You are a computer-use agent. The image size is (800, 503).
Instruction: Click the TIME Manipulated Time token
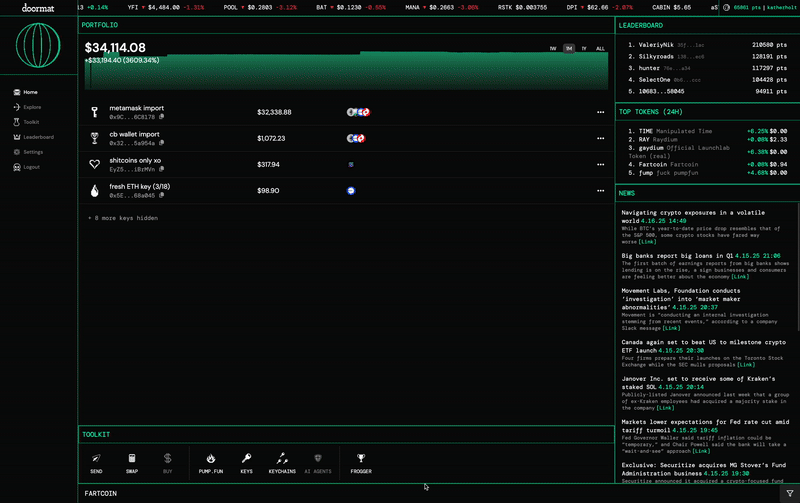[707, 131]
